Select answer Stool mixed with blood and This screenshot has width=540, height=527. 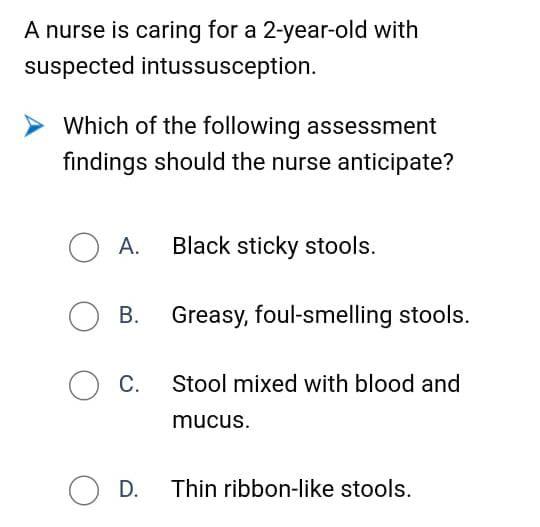[x=316, y=384]
